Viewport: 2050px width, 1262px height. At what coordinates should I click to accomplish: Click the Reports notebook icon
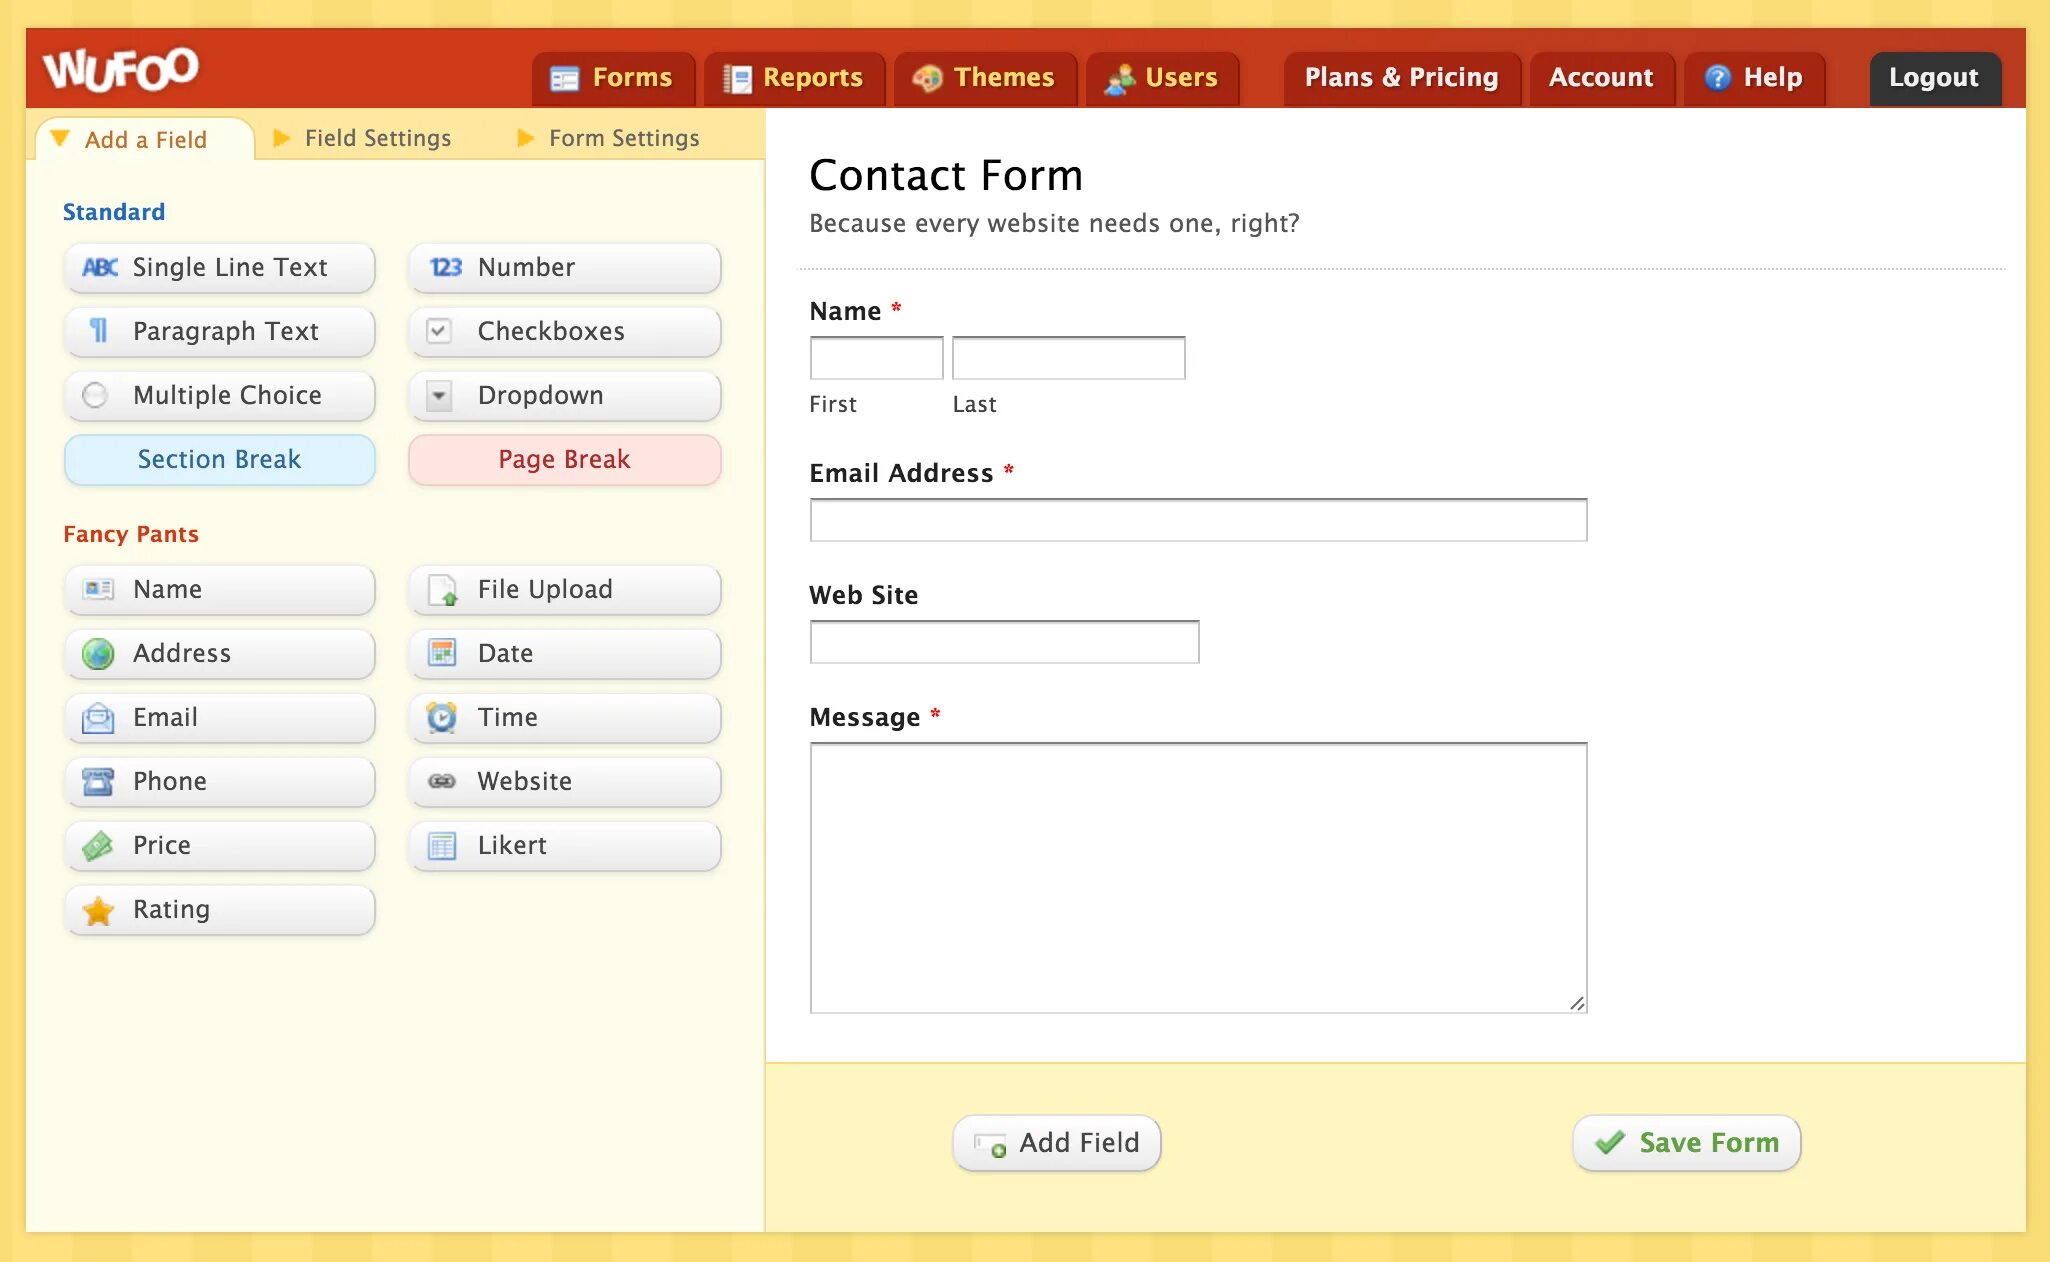[x=737, y=78]
